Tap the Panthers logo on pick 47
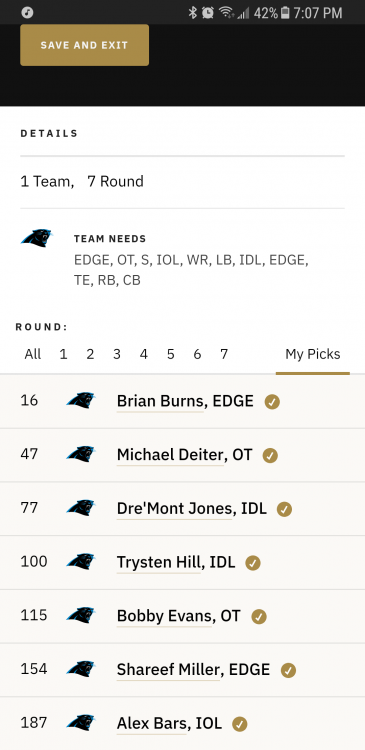Image resolution: width=365 pixels, height=750 pixels. (81, 454)
